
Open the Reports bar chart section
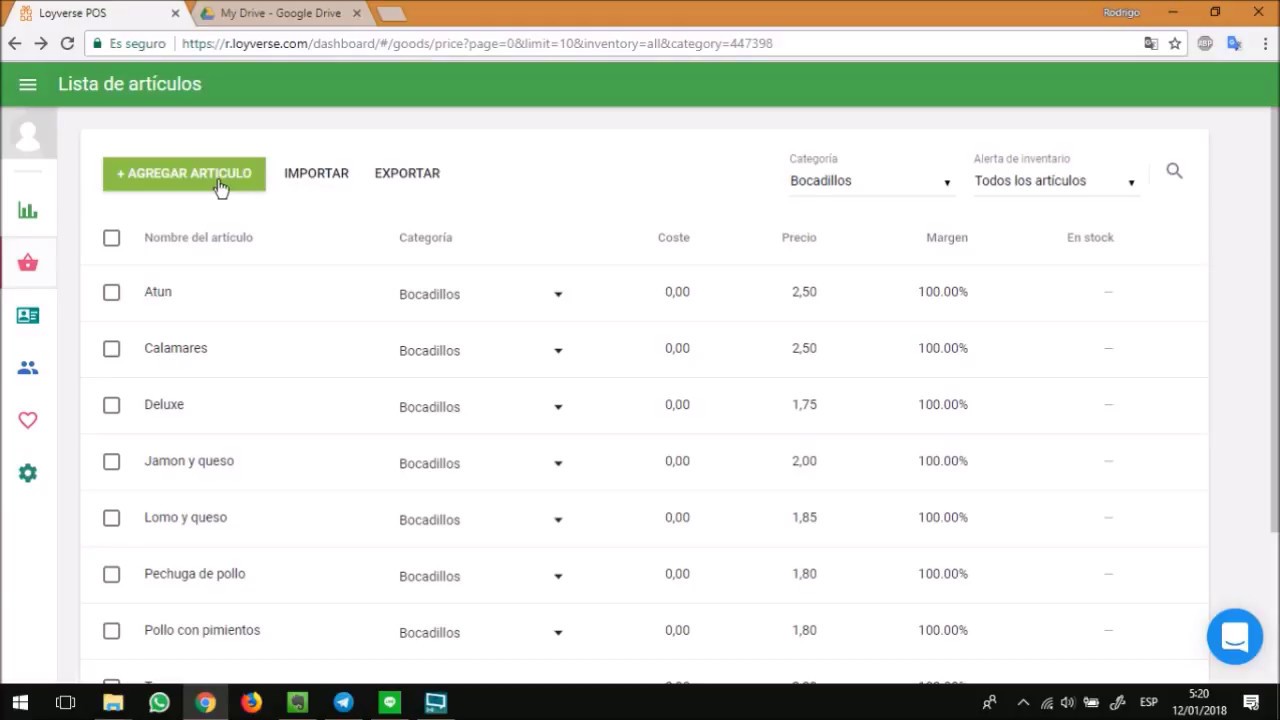(x=28, y=210)
